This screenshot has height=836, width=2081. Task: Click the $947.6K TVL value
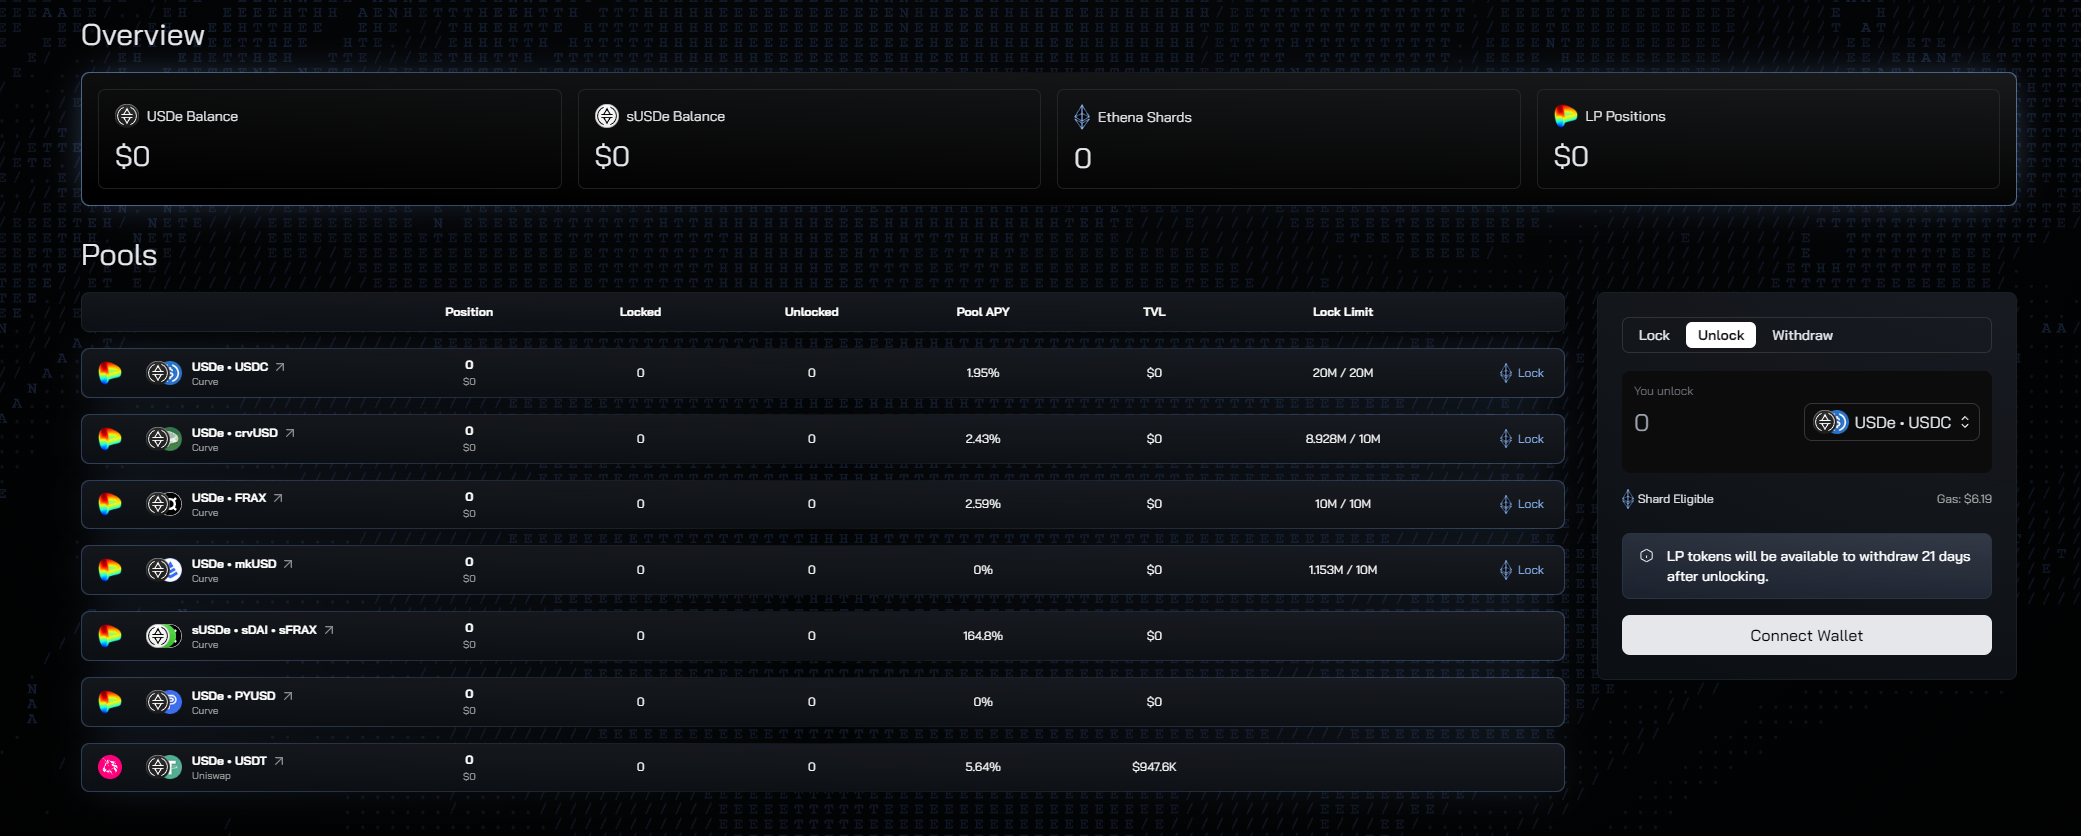1154,767
